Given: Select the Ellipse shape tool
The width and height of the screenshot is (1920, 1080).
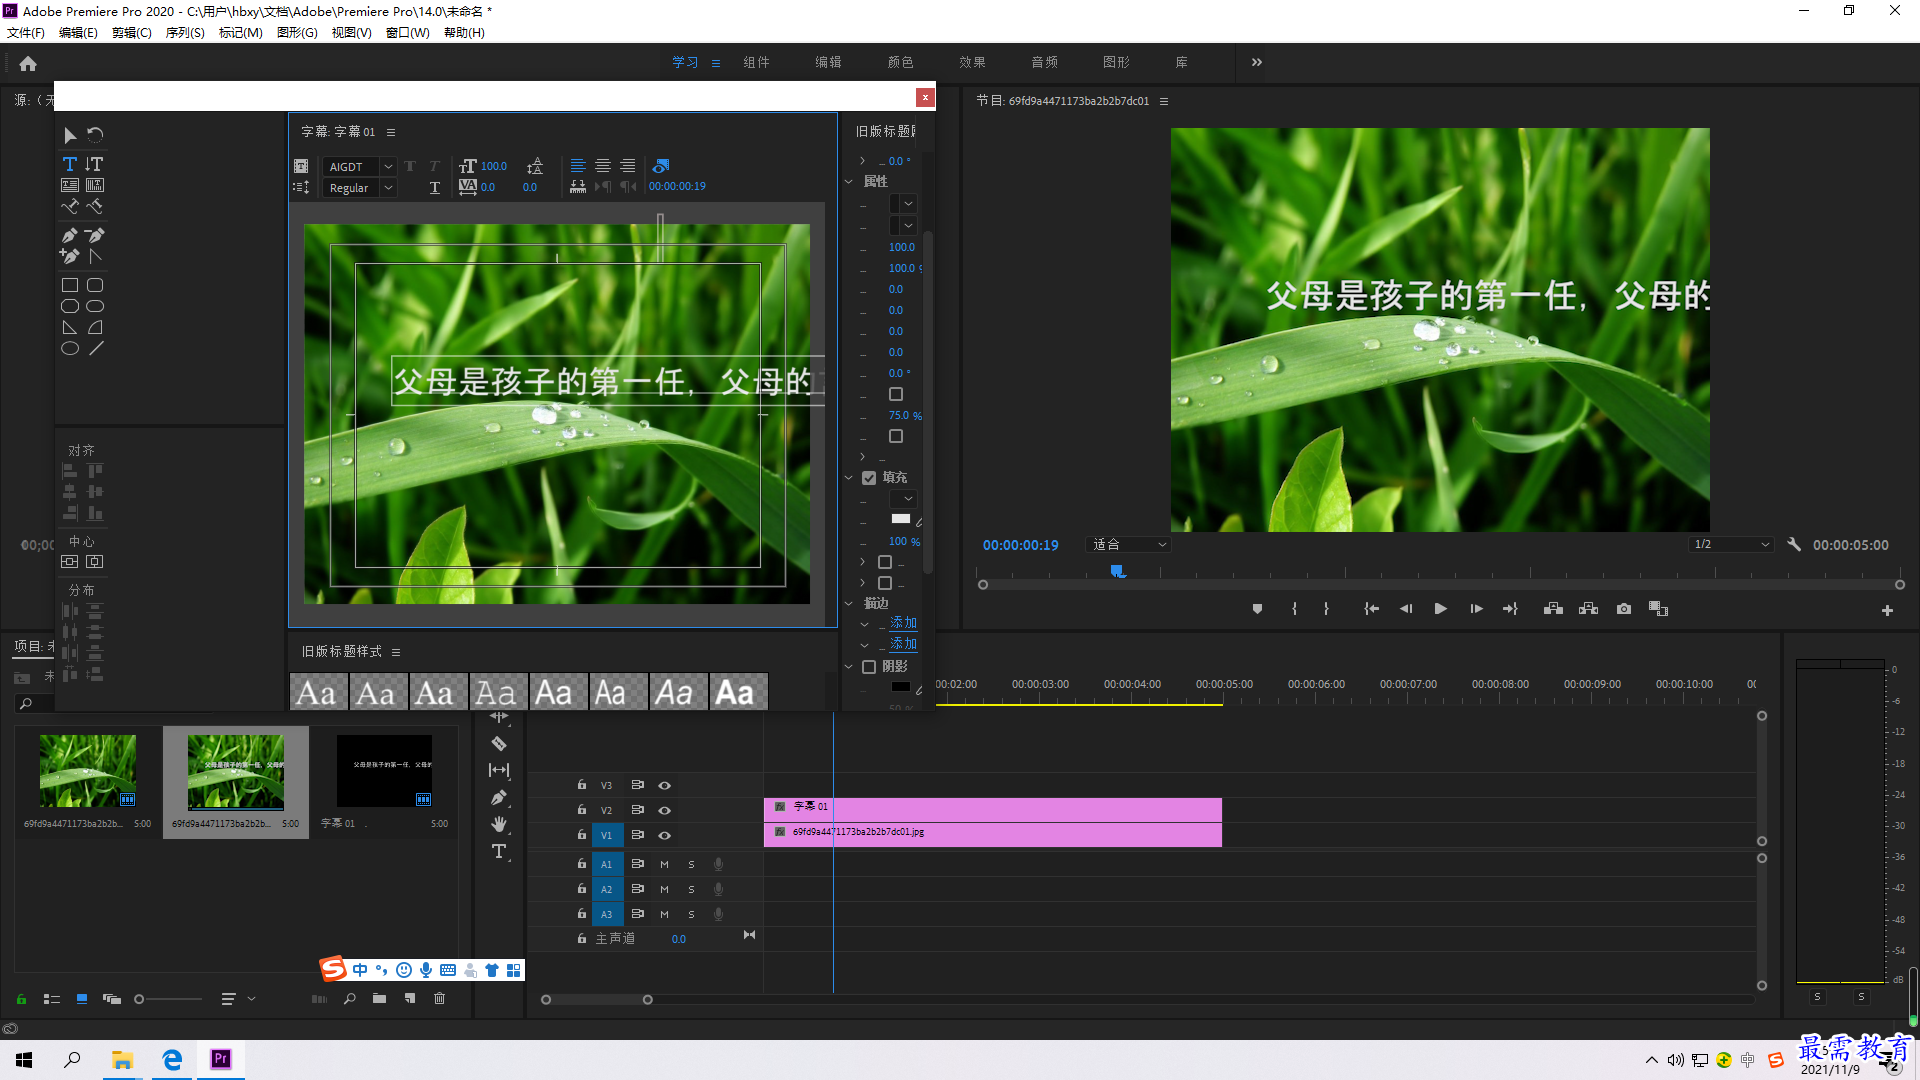Looking at the screenshot, I should click(x=70, y=349).
